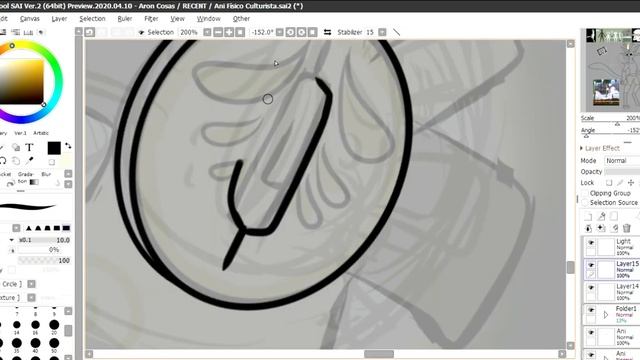Toggle the straight line drawing mode
640x360 pixels.
[x=396, y=32]
